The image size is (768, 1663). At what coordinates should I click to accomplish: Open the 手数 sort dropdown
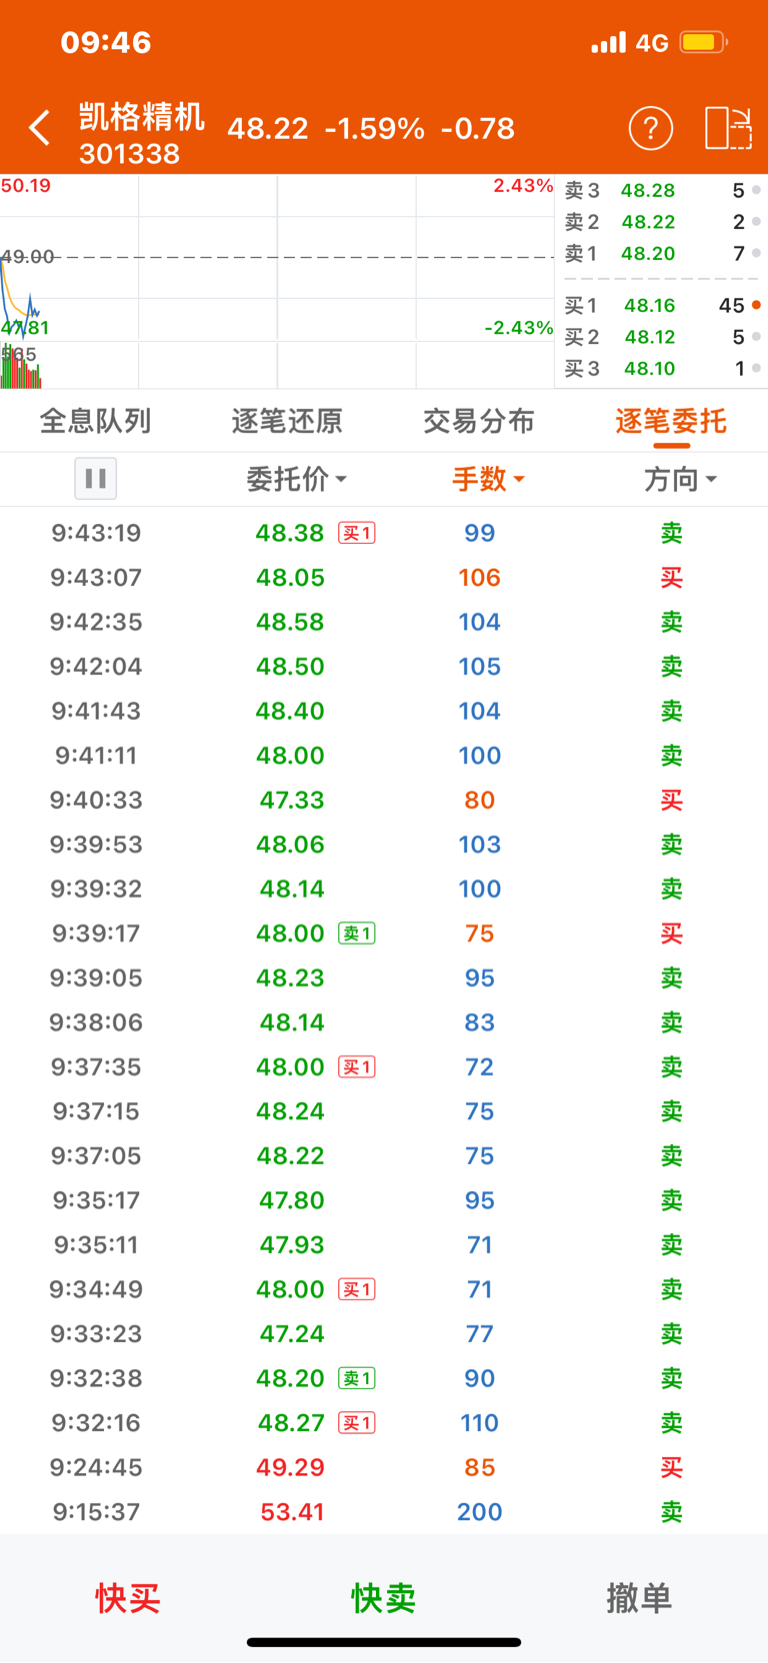(488, 479)
